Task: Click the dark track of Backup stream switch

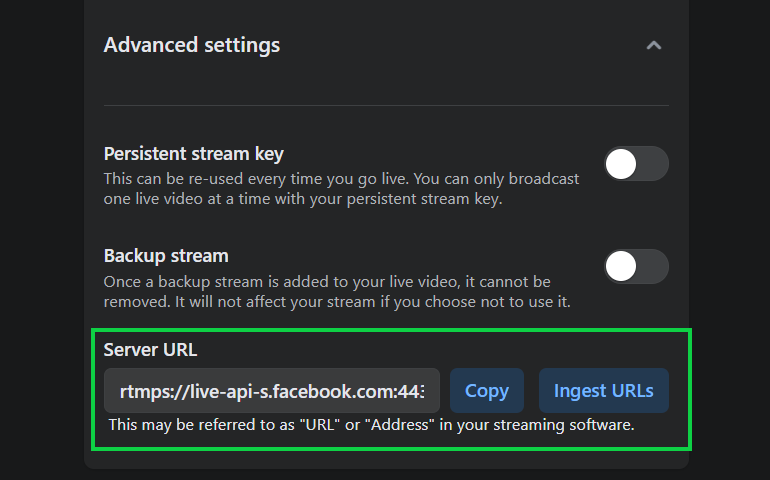Action: [652, 266]
